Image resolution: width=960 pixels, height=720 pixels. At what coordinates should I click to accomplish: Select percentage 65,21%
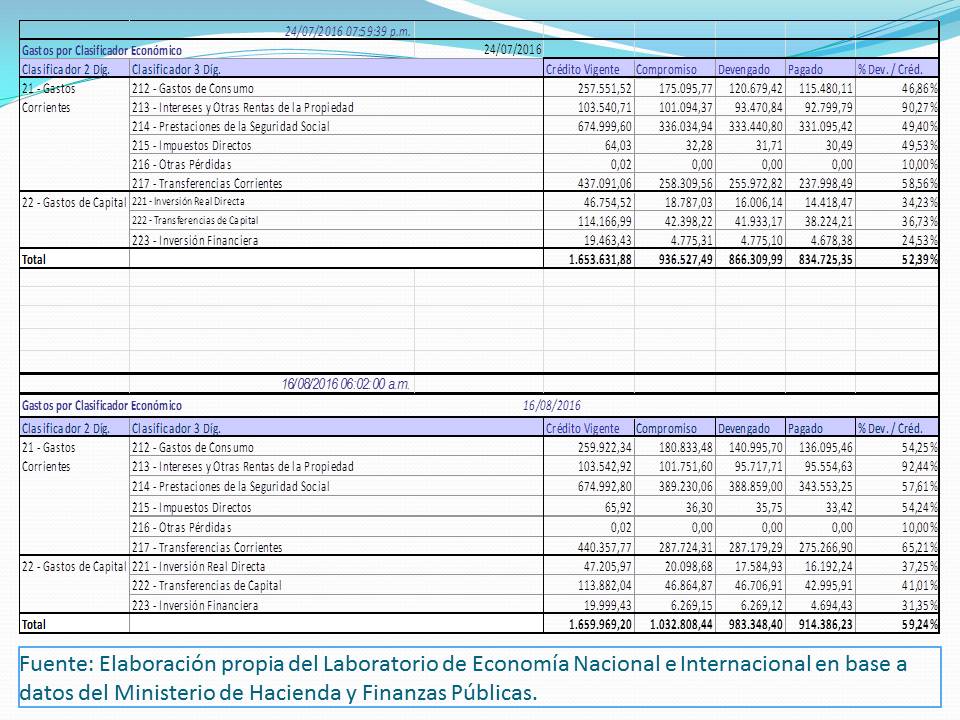click(x=919, y=547)
